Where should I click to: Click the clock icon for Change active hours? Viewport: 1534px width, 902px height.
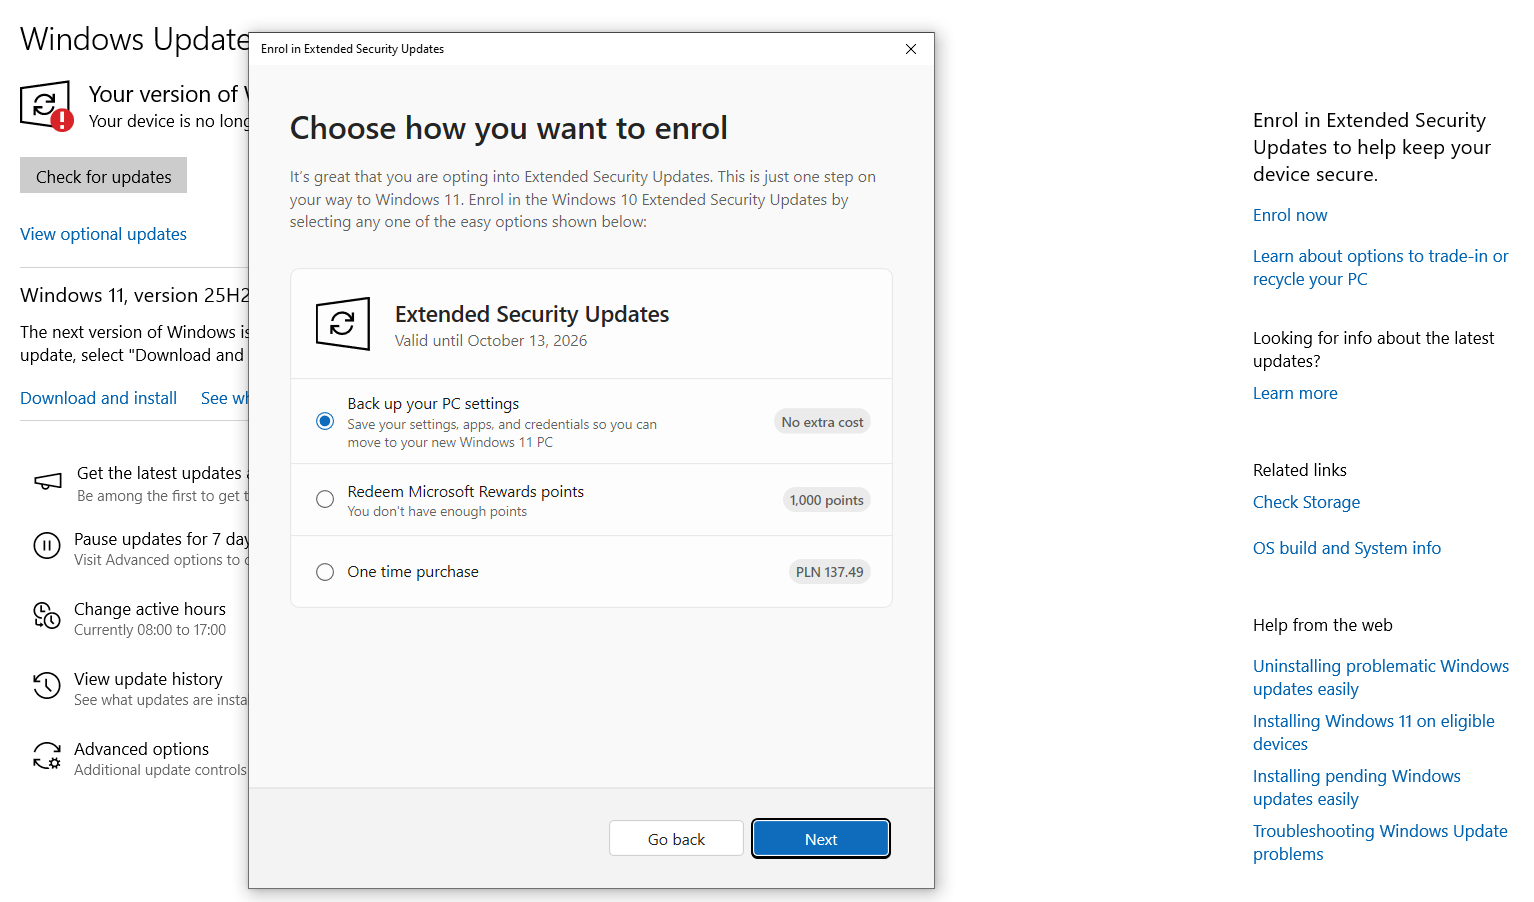tap(47, 616)
